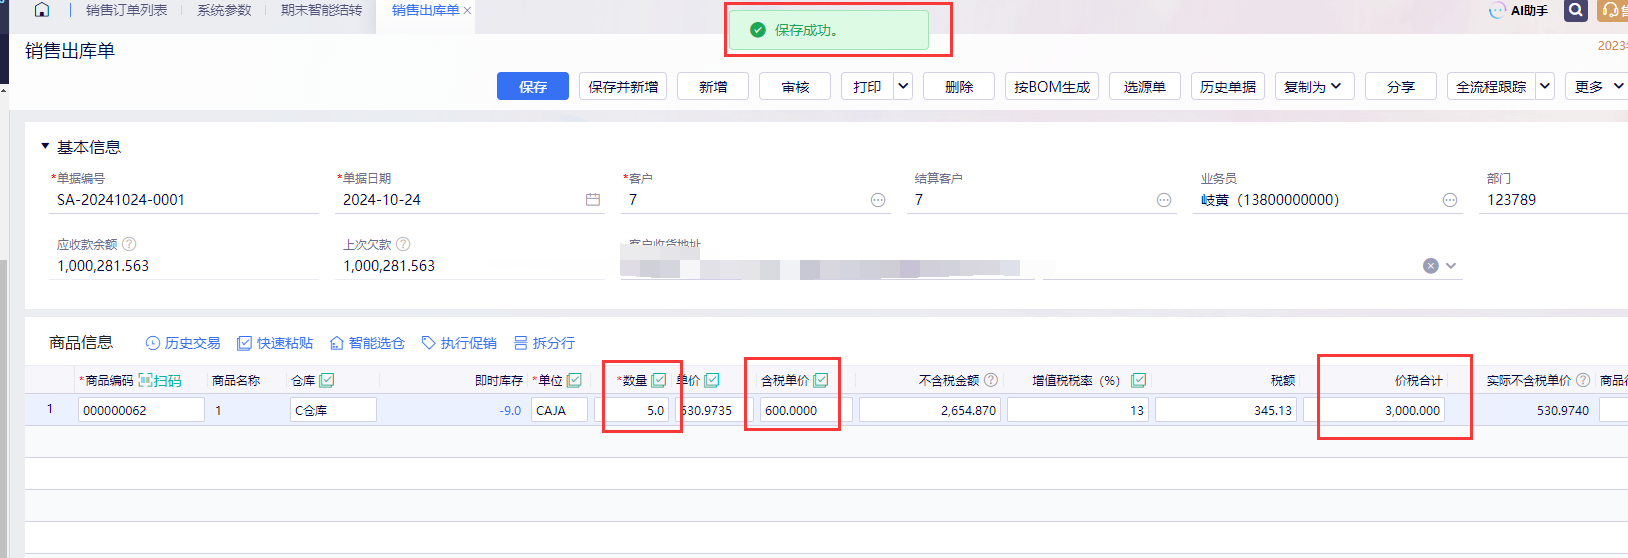The image size is (1628, 558).
Task: Open 历史交易 in product info
Action: pyautogui.click(x=183, y=343)
